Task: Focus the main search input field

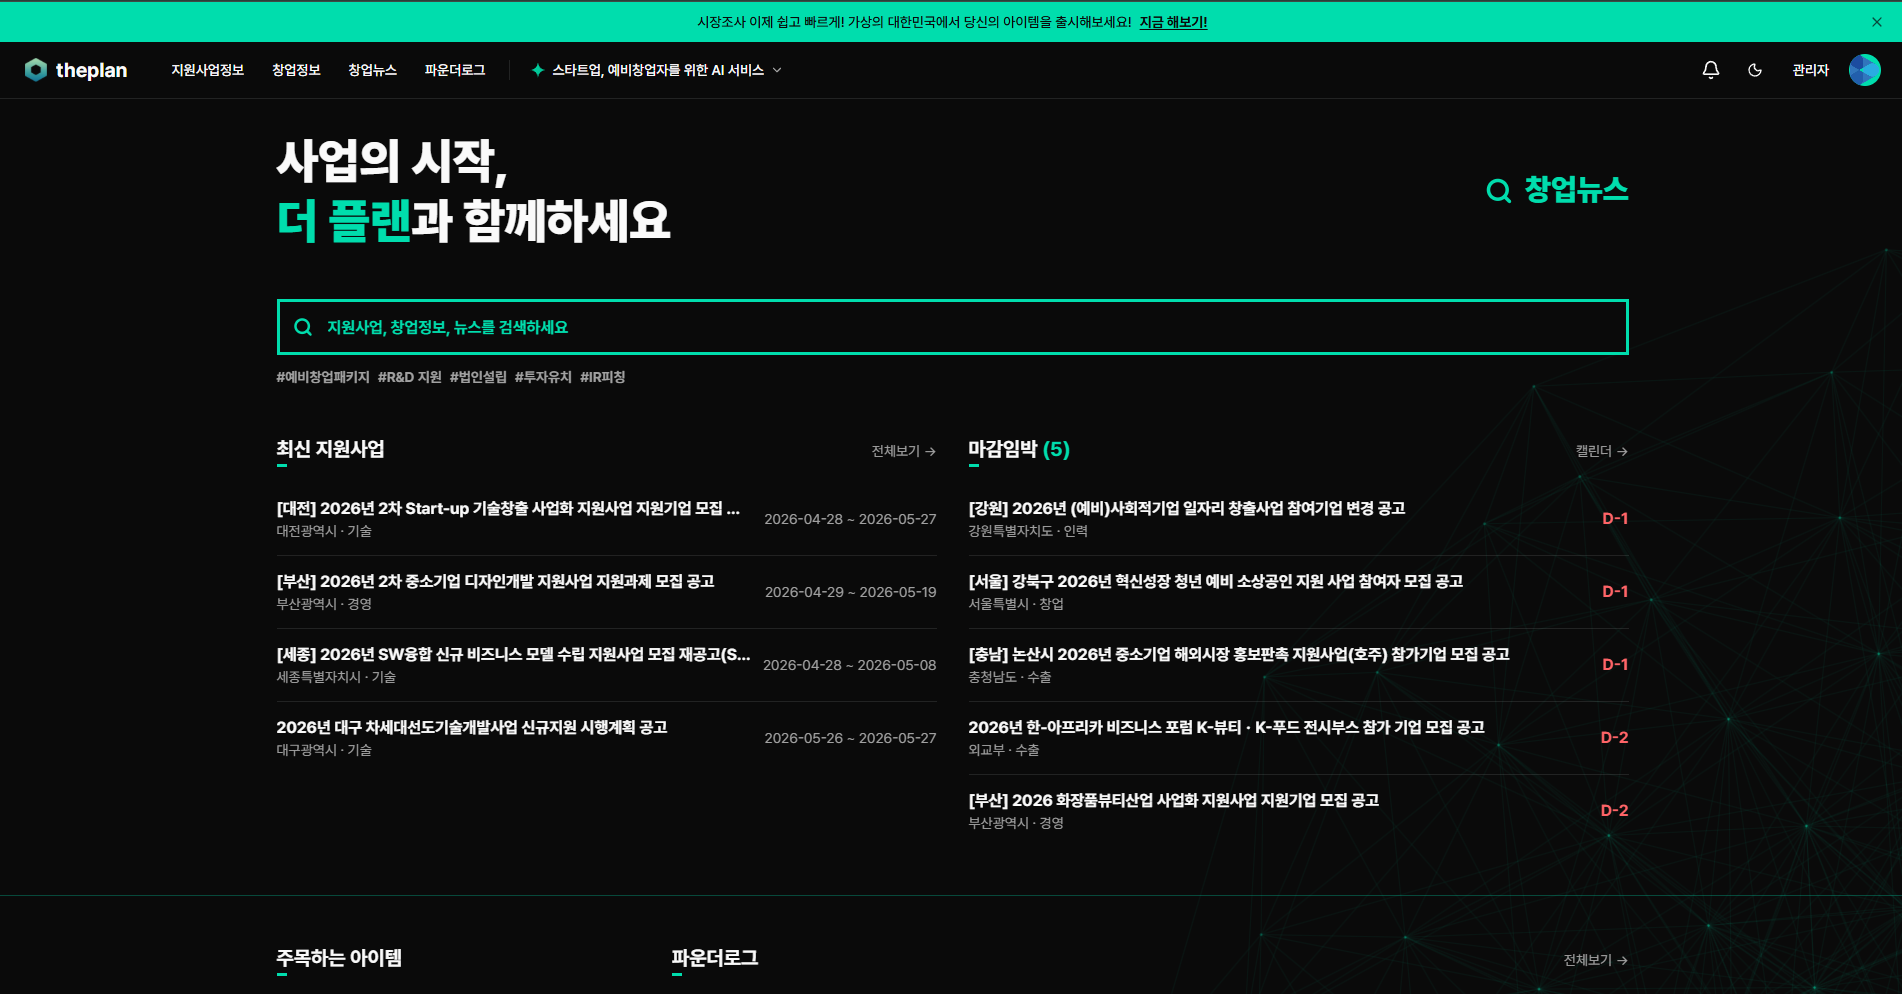Action: (952, 327)
